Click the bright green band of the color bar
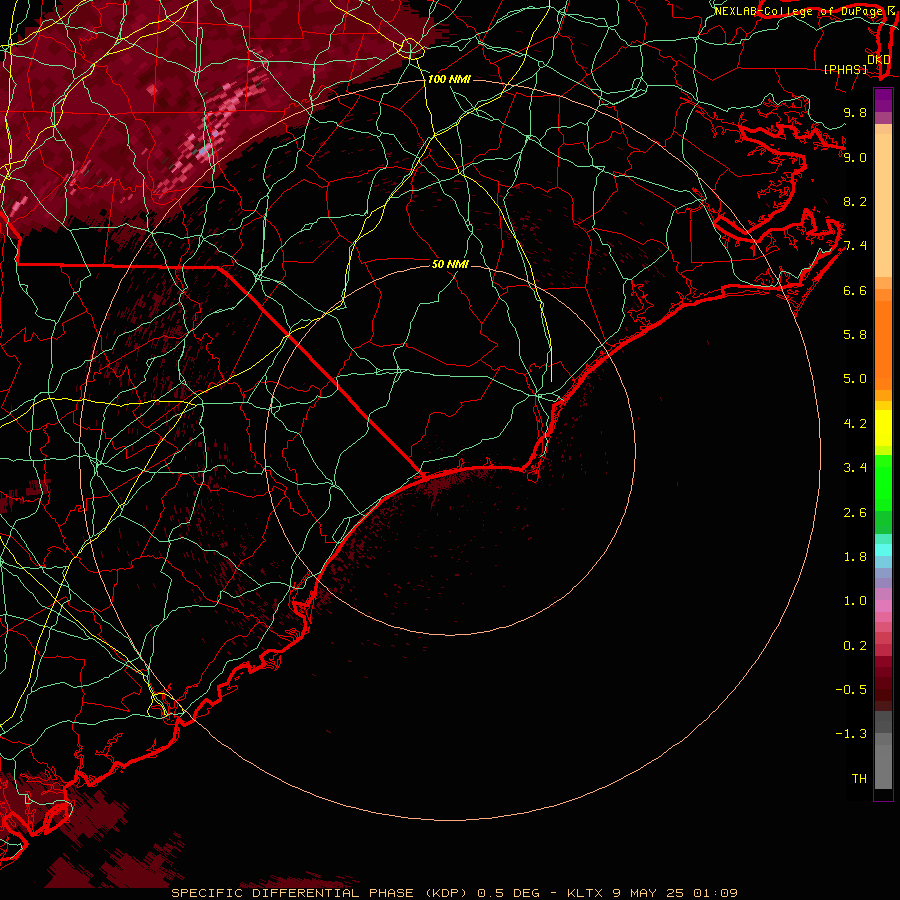 (x=883, y=482)
